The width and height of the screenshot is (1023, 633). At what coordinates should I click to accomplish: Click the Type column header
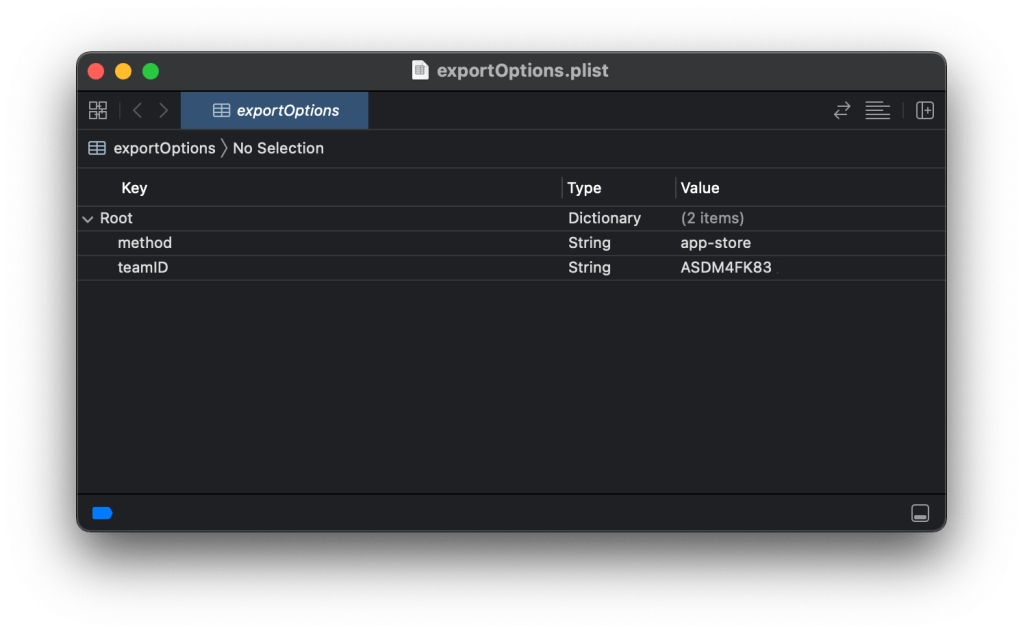click(x=584, y=188)
